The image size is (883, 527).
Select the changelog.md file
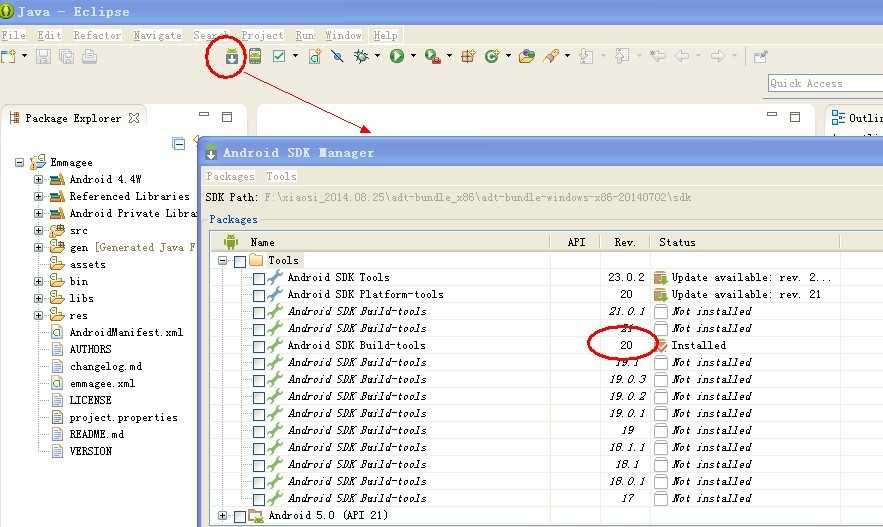click(106, 366)
